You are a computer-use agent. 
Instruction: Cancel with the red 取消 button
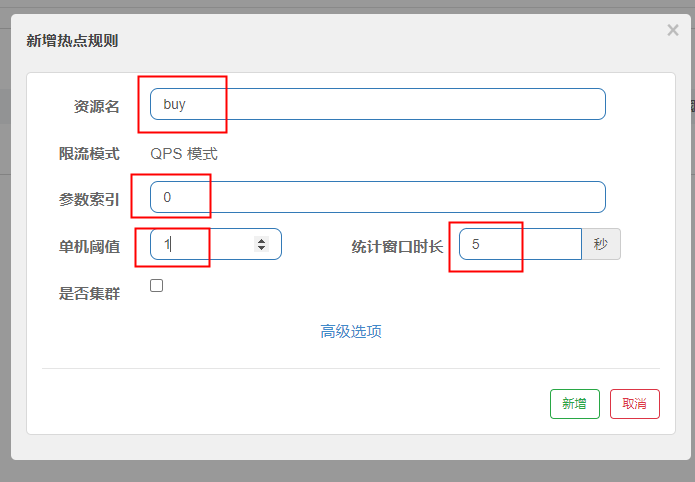click(x=634, y=404)
